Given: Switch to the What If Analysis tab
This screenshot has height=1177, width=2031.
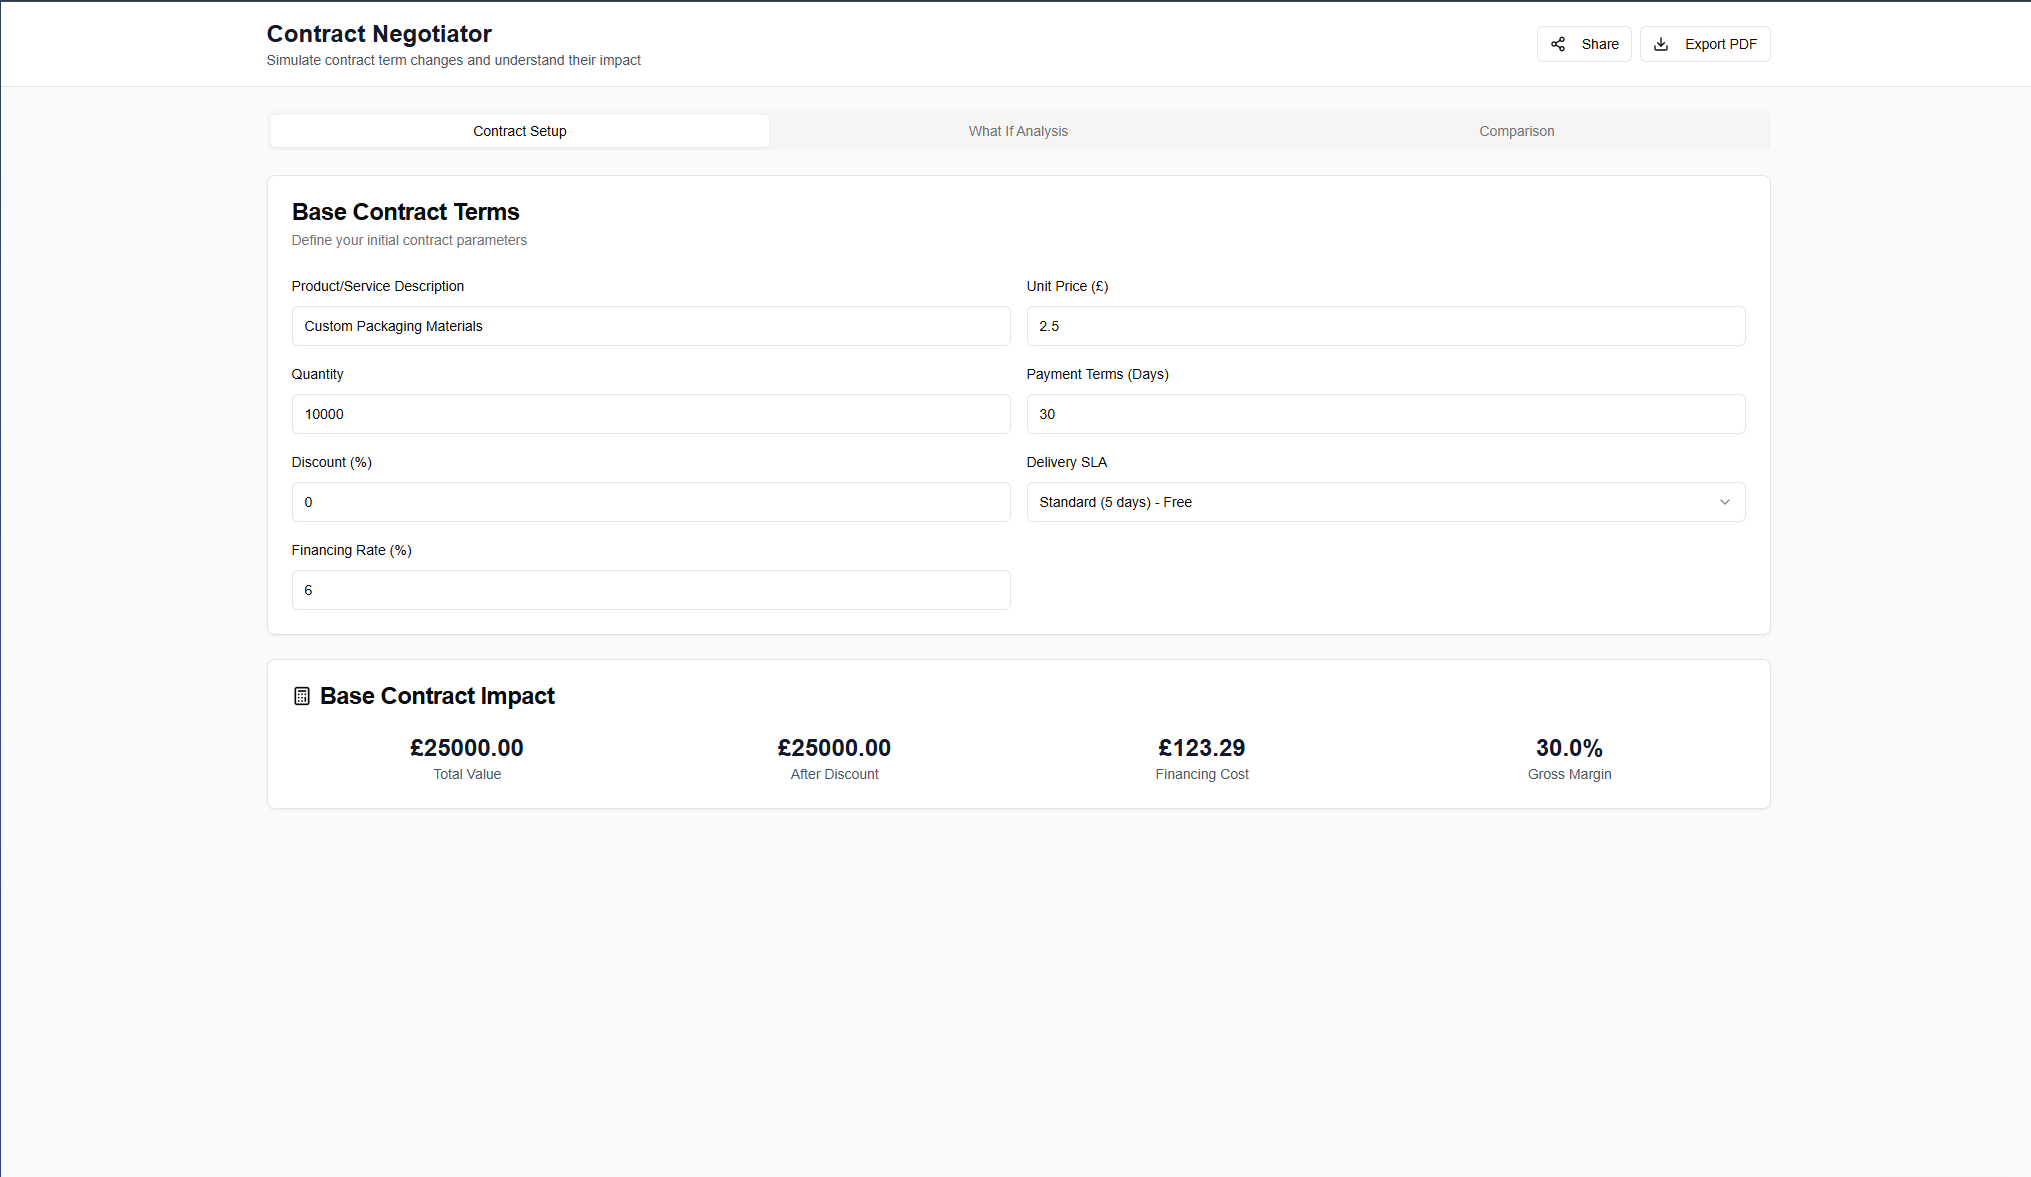Looking at the screenshot, I should coord(1018,131).
